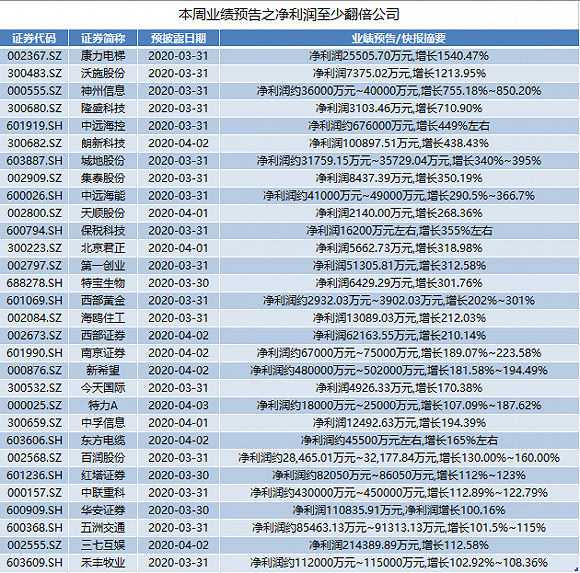Image resolution: width=580 pixels, height=573 pixels.
Task: Select stock code 002367.SZ
Action: (34, 56)
